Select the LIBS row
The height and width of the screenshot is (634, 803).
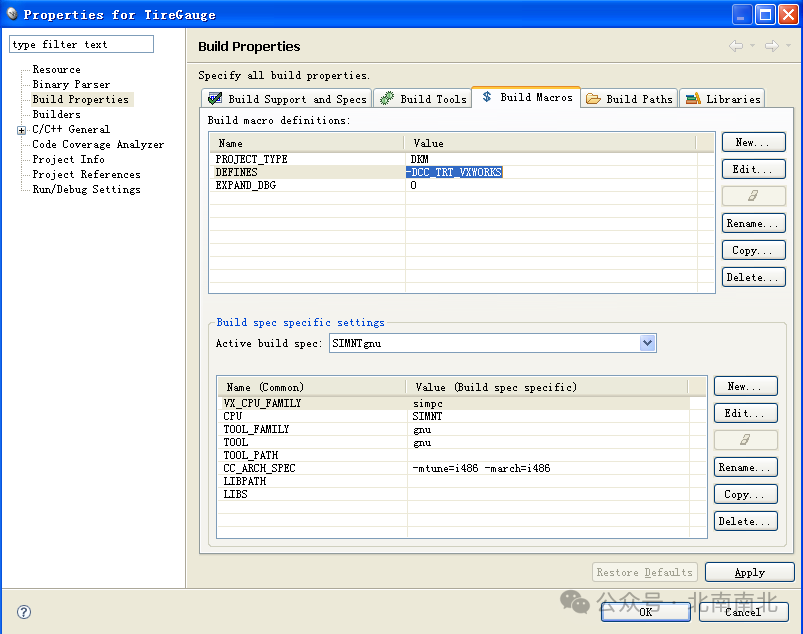pyautogui.click(x=454, y=494)
